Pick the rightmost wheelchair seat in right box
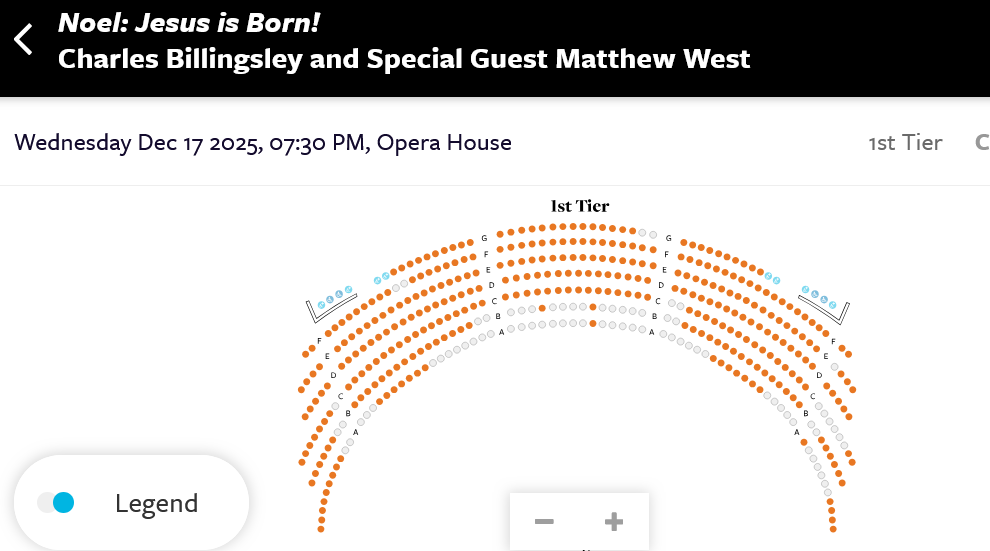 pyautogui.click(x=834, y=304)
